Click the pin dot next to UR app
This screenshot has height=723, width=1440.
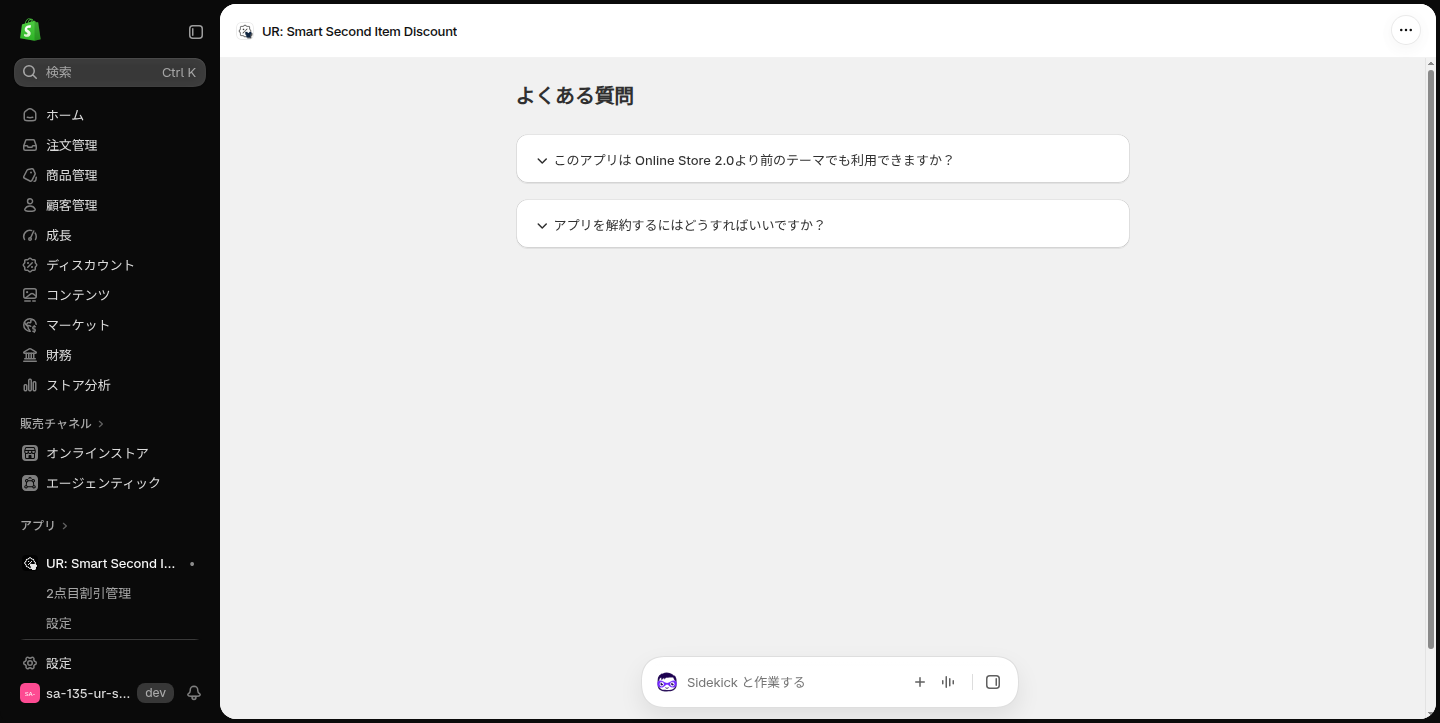[192, 564]
